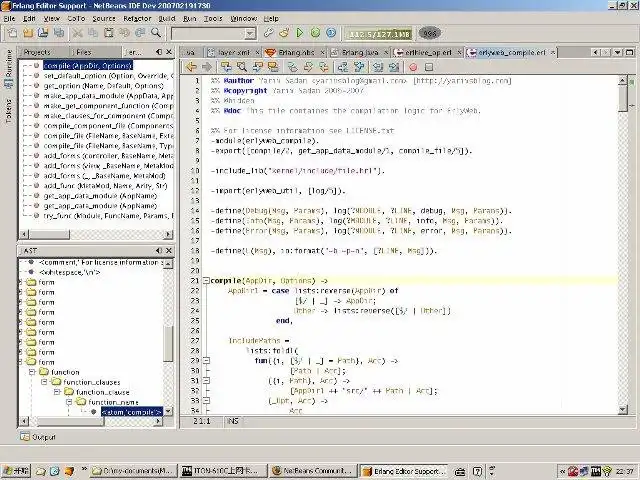Select the atom 'compile' AST leaf
The height and width of the screenshot is (480, 640).
tap(131, 412)
